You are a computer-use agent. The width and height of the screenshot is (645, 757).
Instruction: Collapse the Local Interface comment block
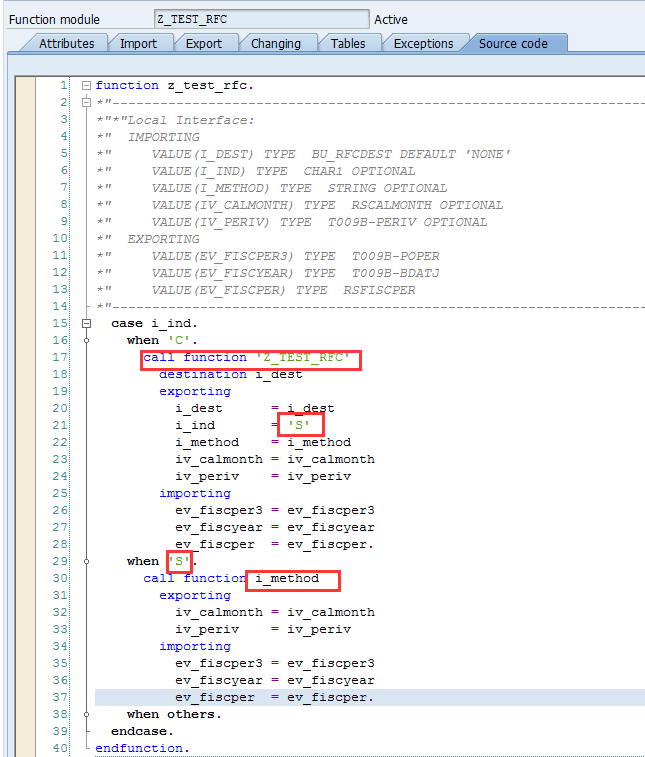87,103
